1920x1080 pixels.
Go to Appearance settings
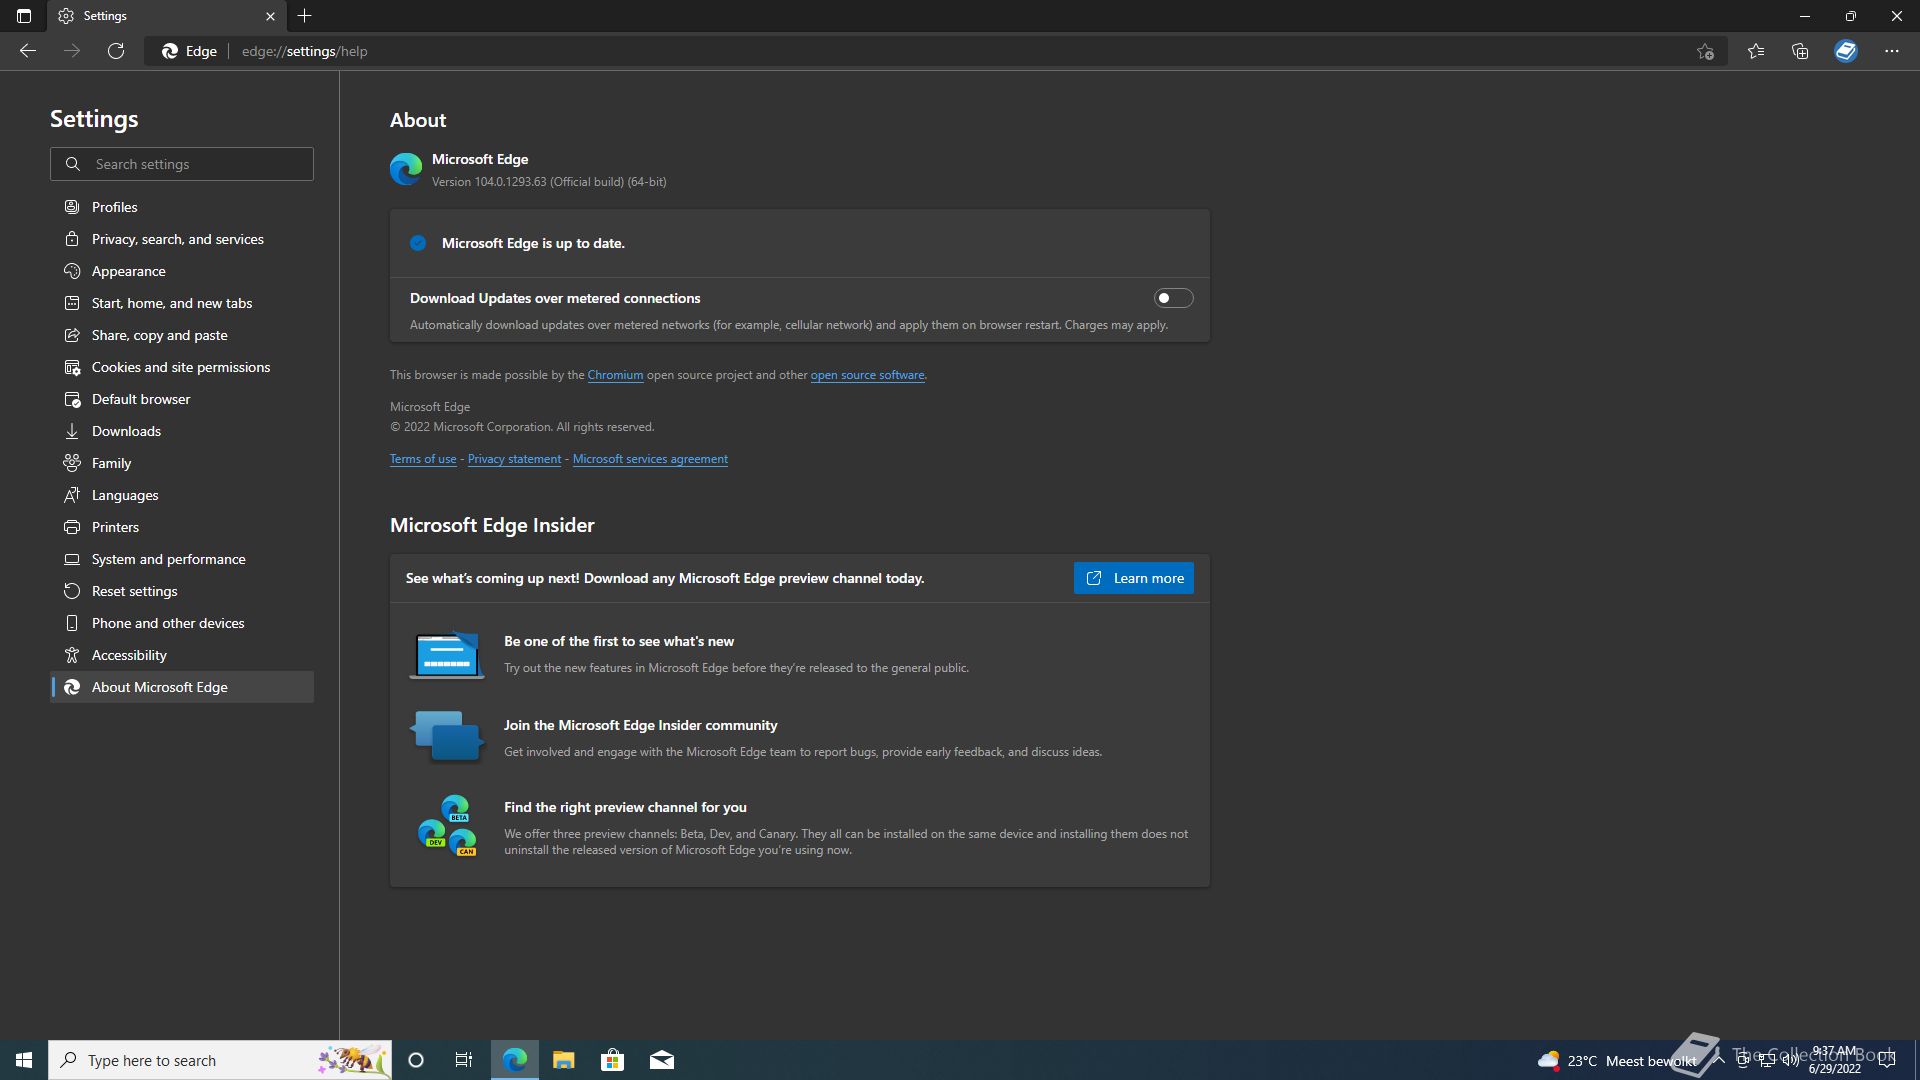pyautogui.click(x=182, y=271)
